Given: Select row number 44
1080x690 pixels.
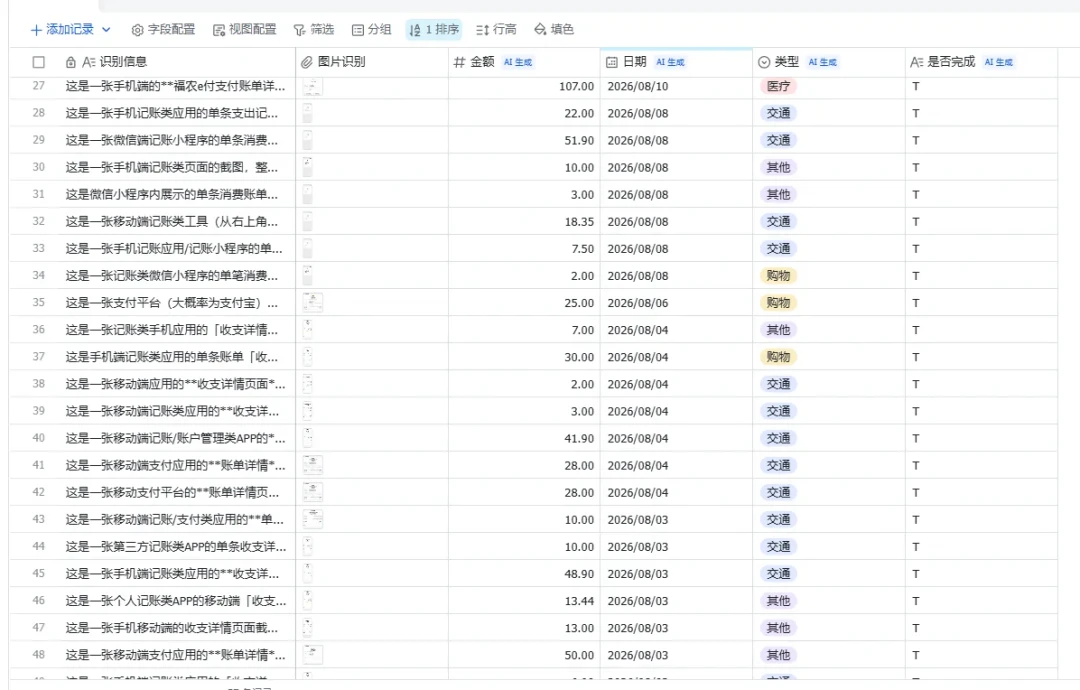Looking at the screenshot, I should click(39, 546).
